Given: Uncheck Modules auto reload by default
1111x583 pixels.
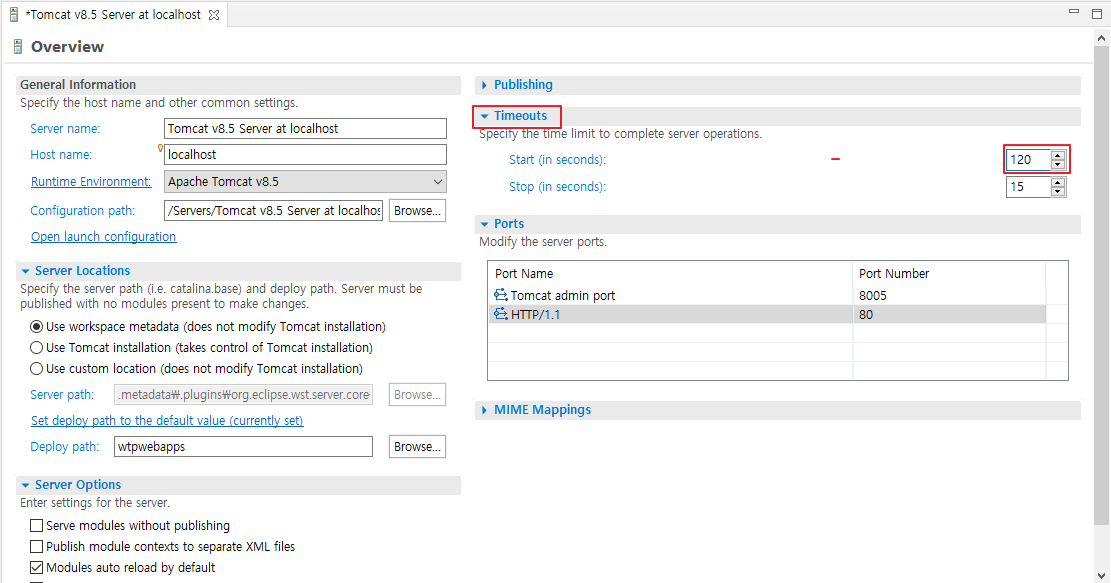Looking at the screenshot, I should pos(36,567).
